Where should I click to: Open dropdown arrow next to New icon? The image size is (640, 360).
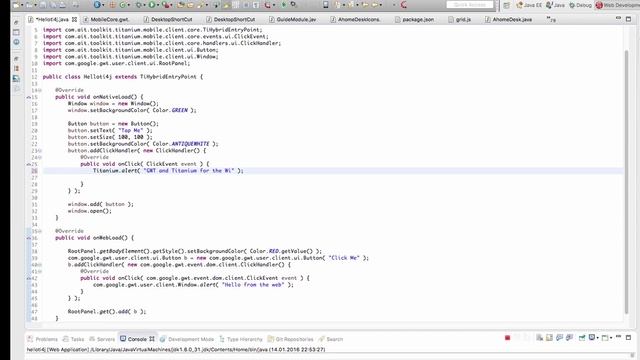coord(22,5)
